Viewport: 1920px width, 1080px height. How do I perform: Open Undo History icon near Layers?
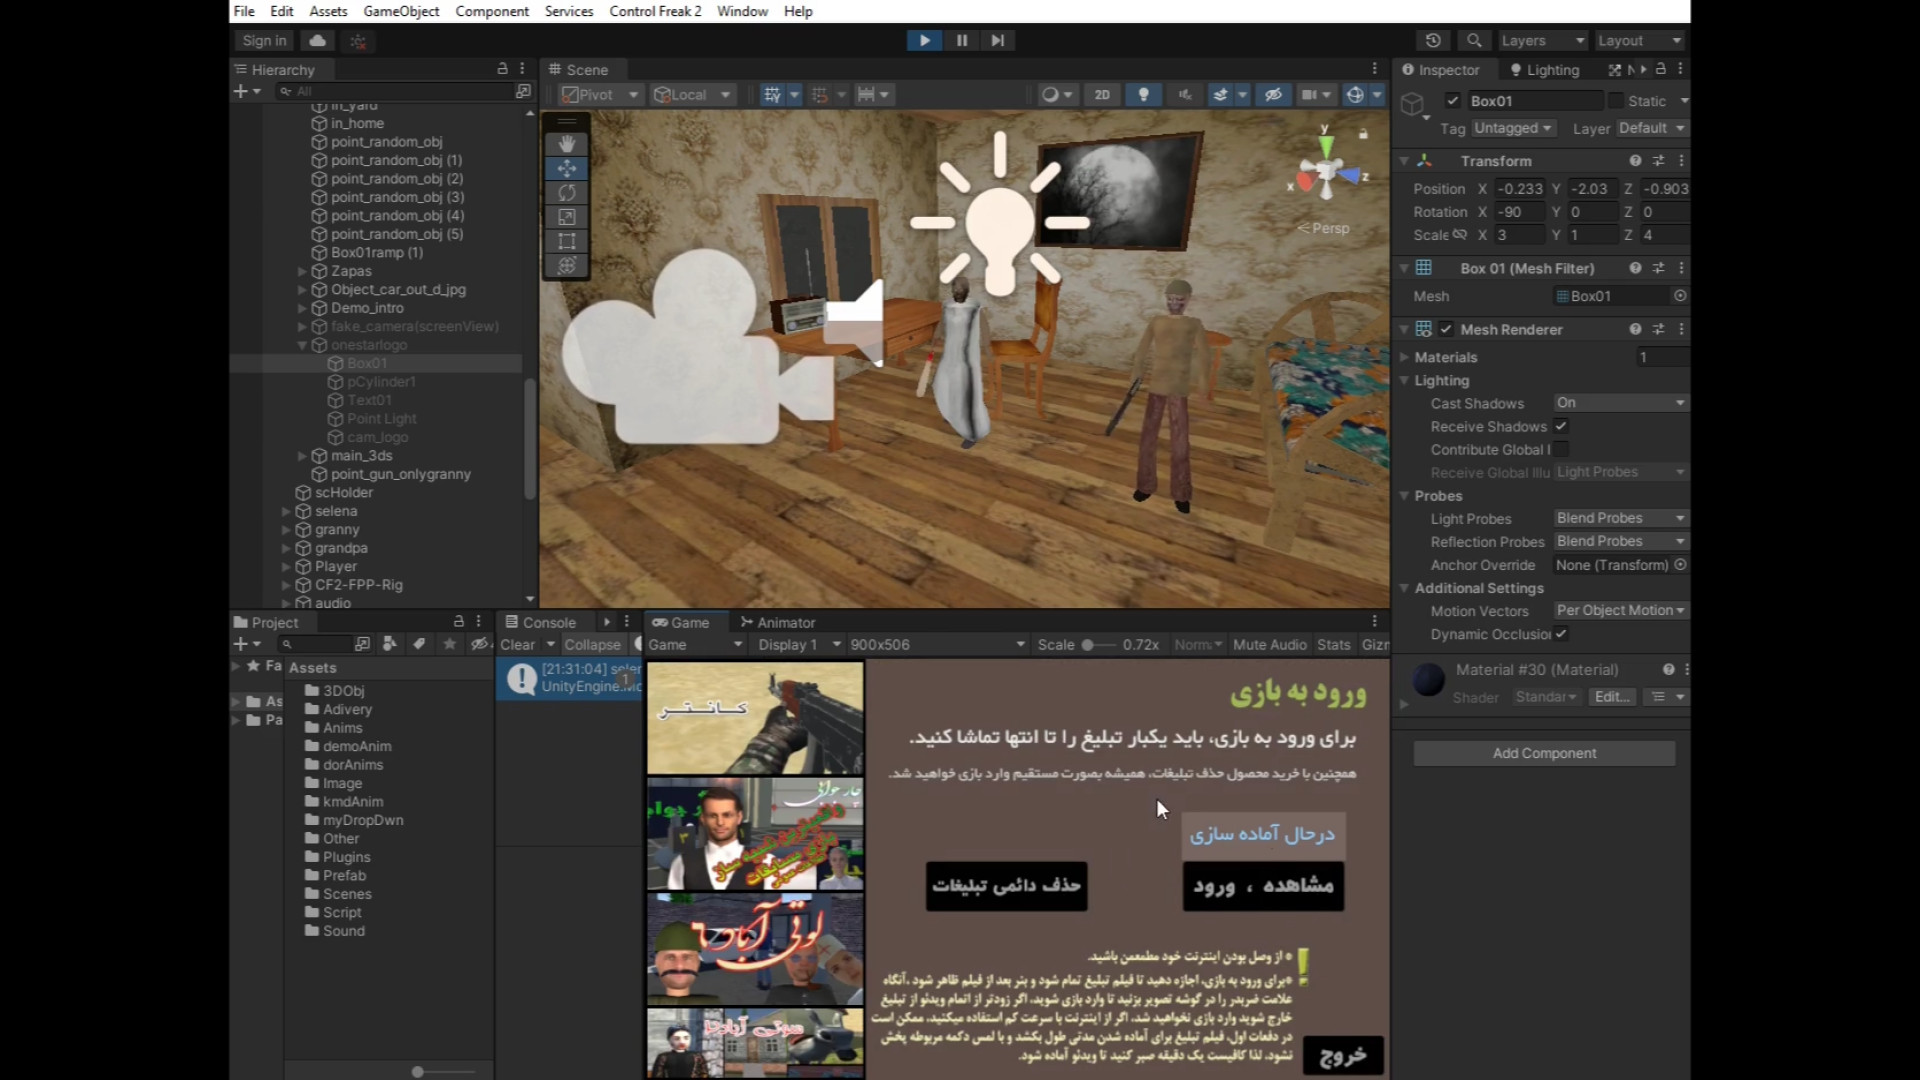[x=1433, y=40]
